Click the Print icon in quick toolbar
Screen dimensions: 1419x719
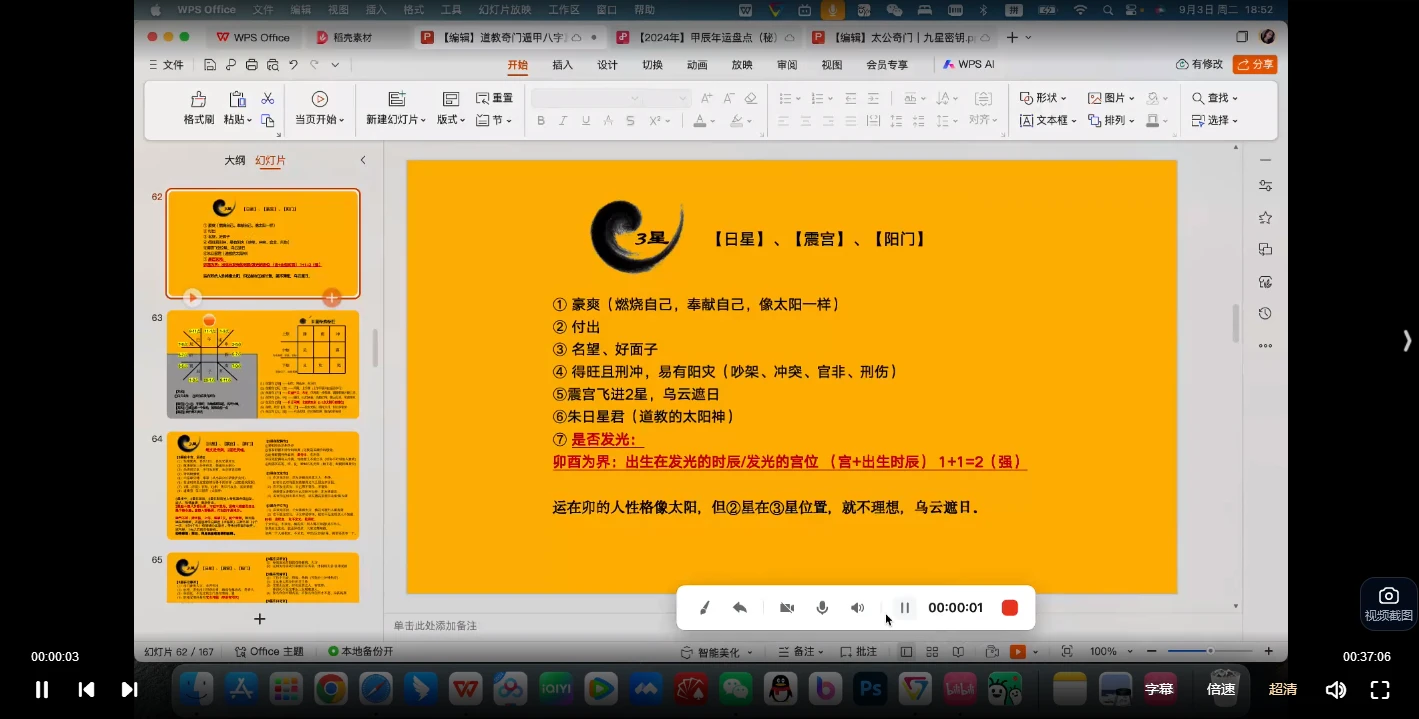(251, 65)
